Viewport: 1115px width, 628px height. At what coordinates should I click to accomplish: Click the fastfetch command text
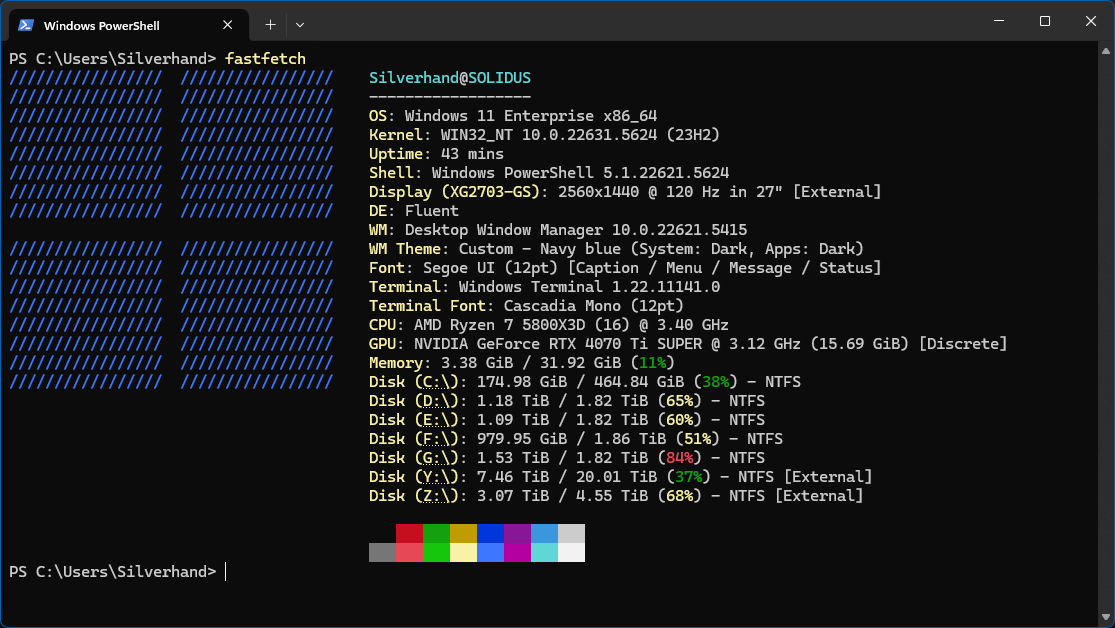click(265, 58)
